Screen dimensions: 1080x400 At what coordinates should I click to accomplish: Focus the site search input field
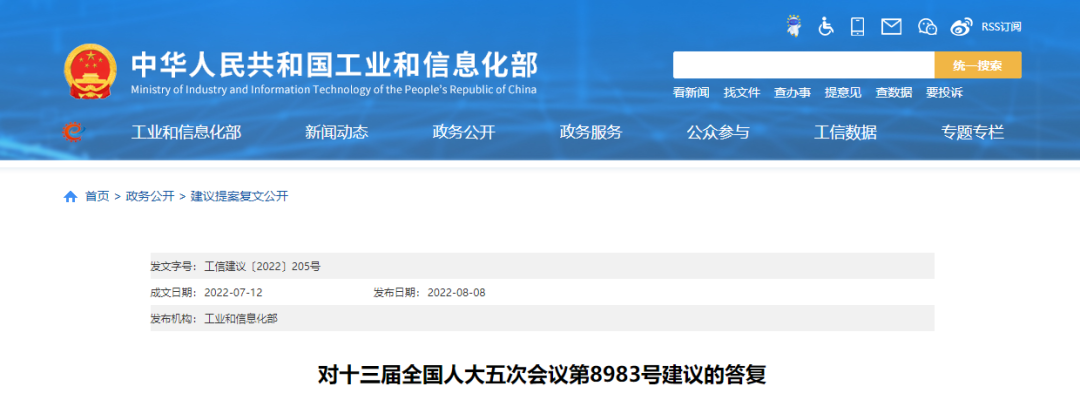[x=804, y=65]
